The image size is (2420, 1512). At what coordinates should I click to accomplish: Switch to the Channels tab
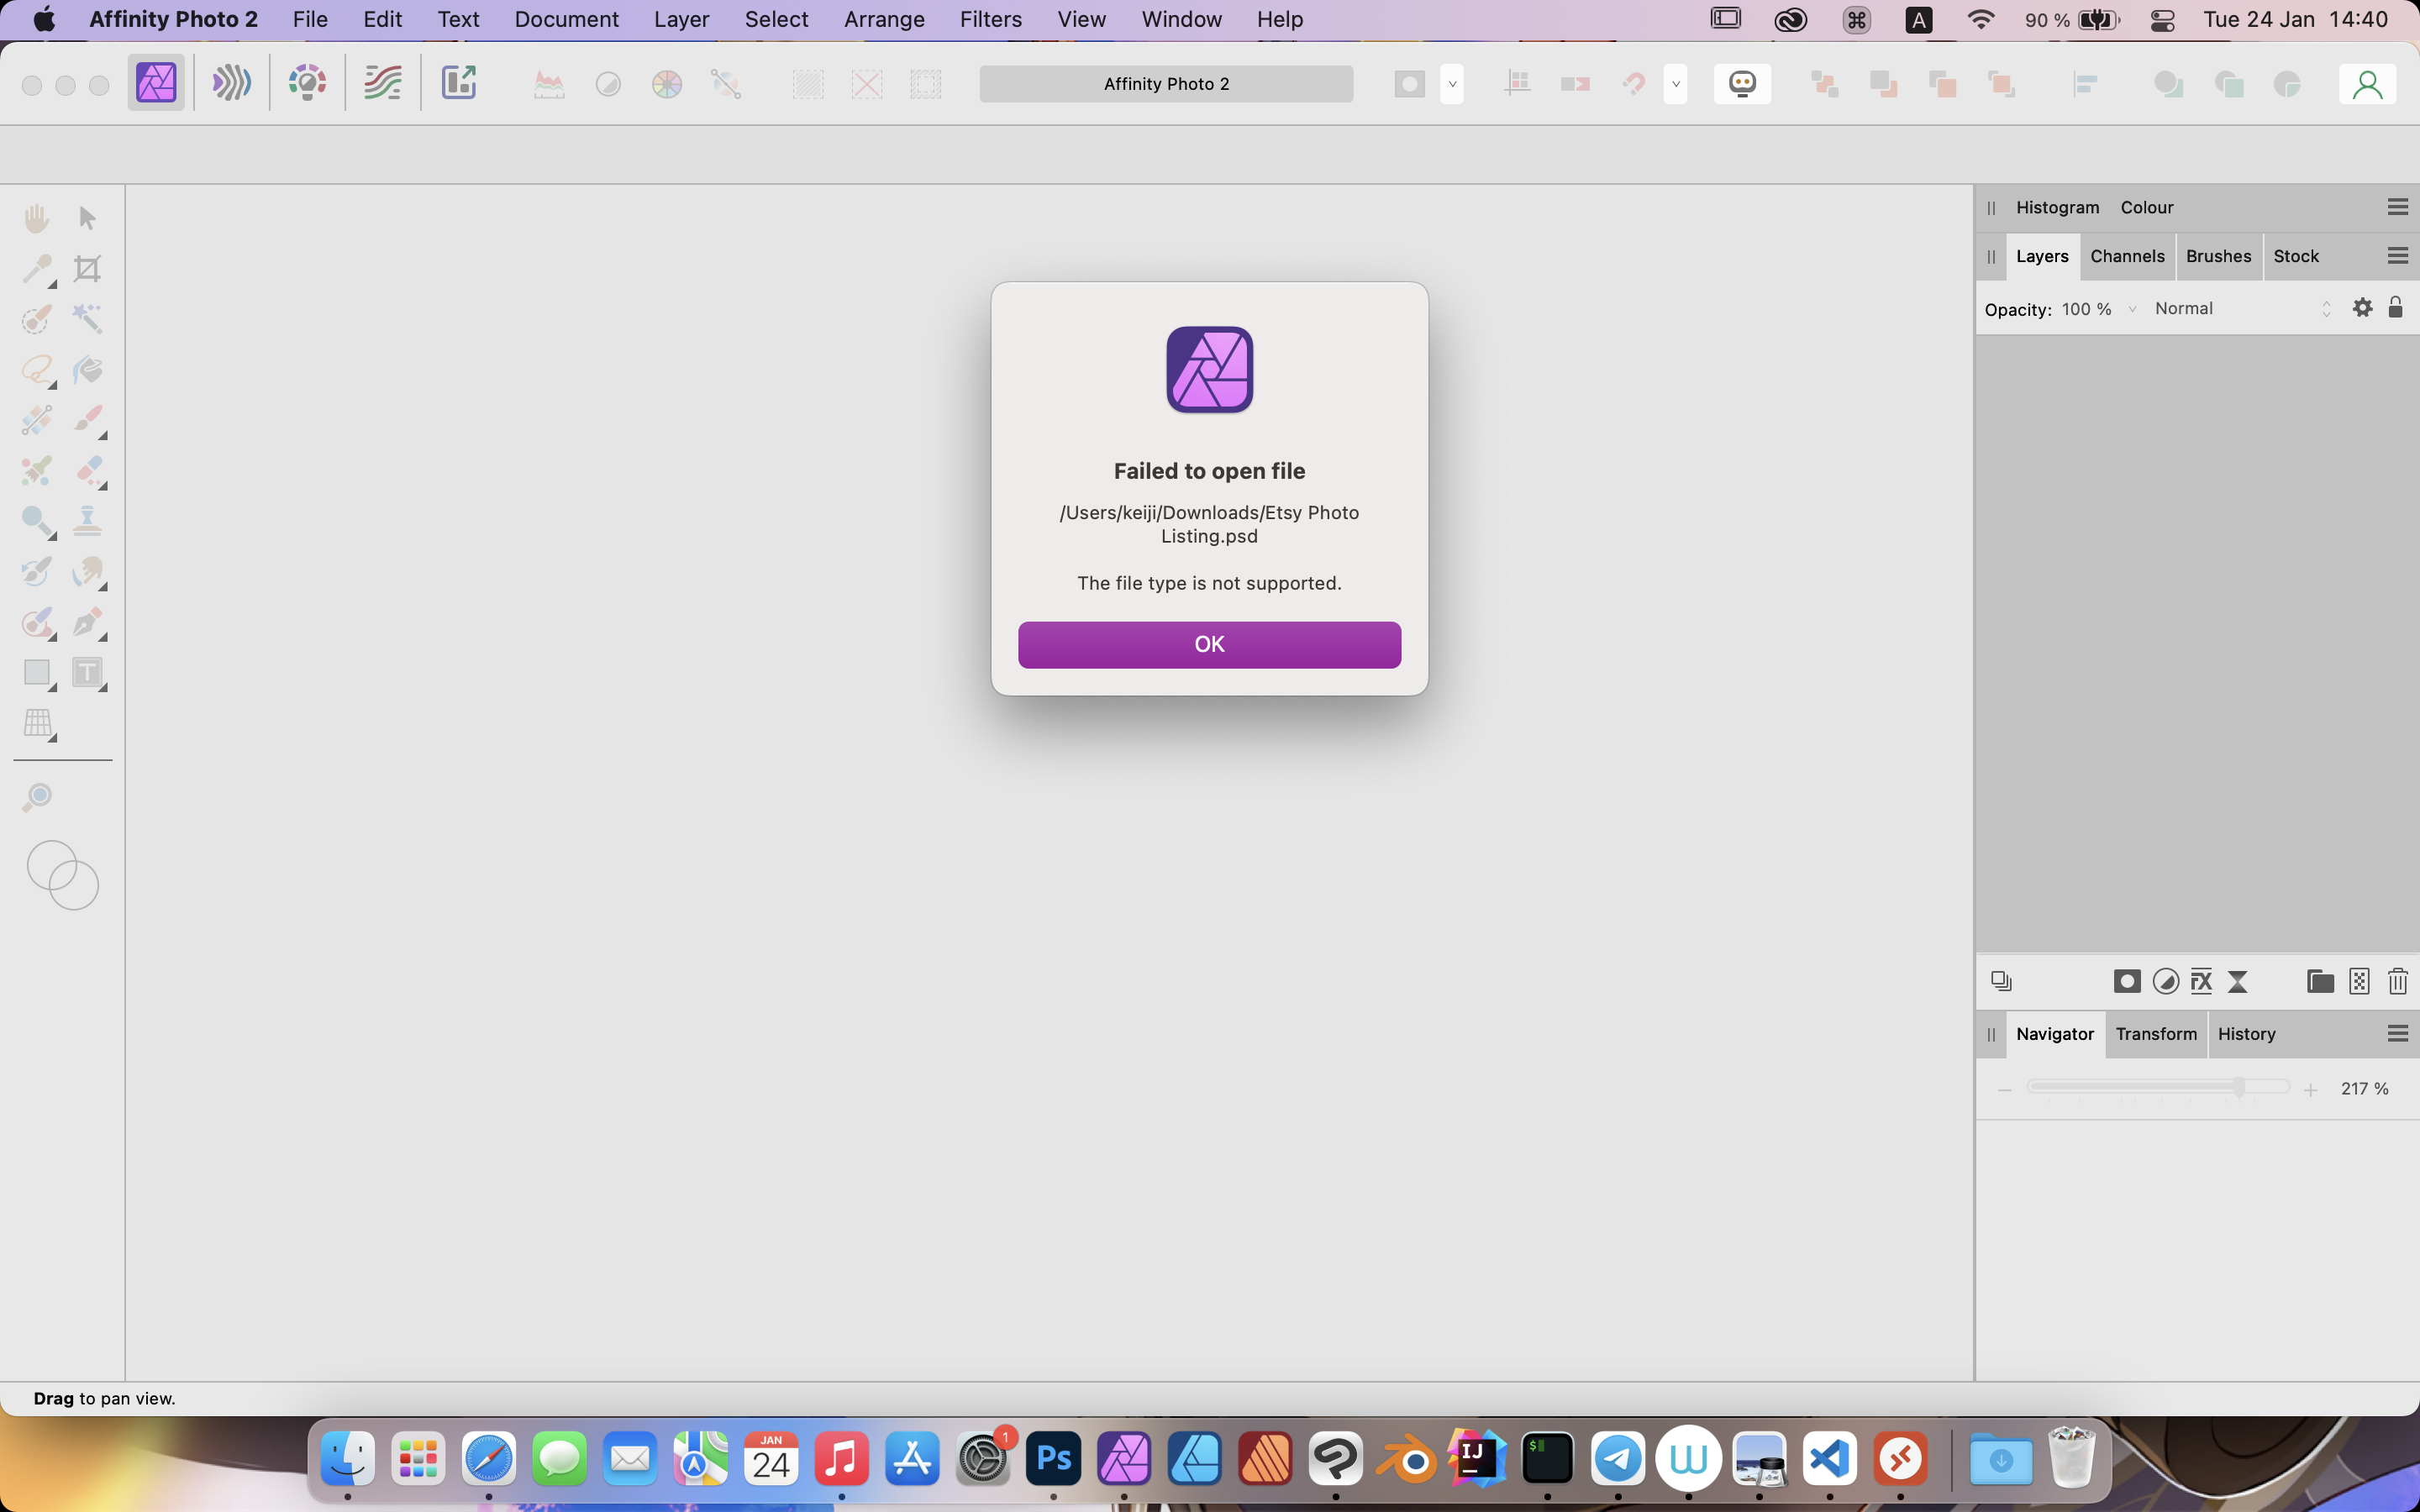2127,256
